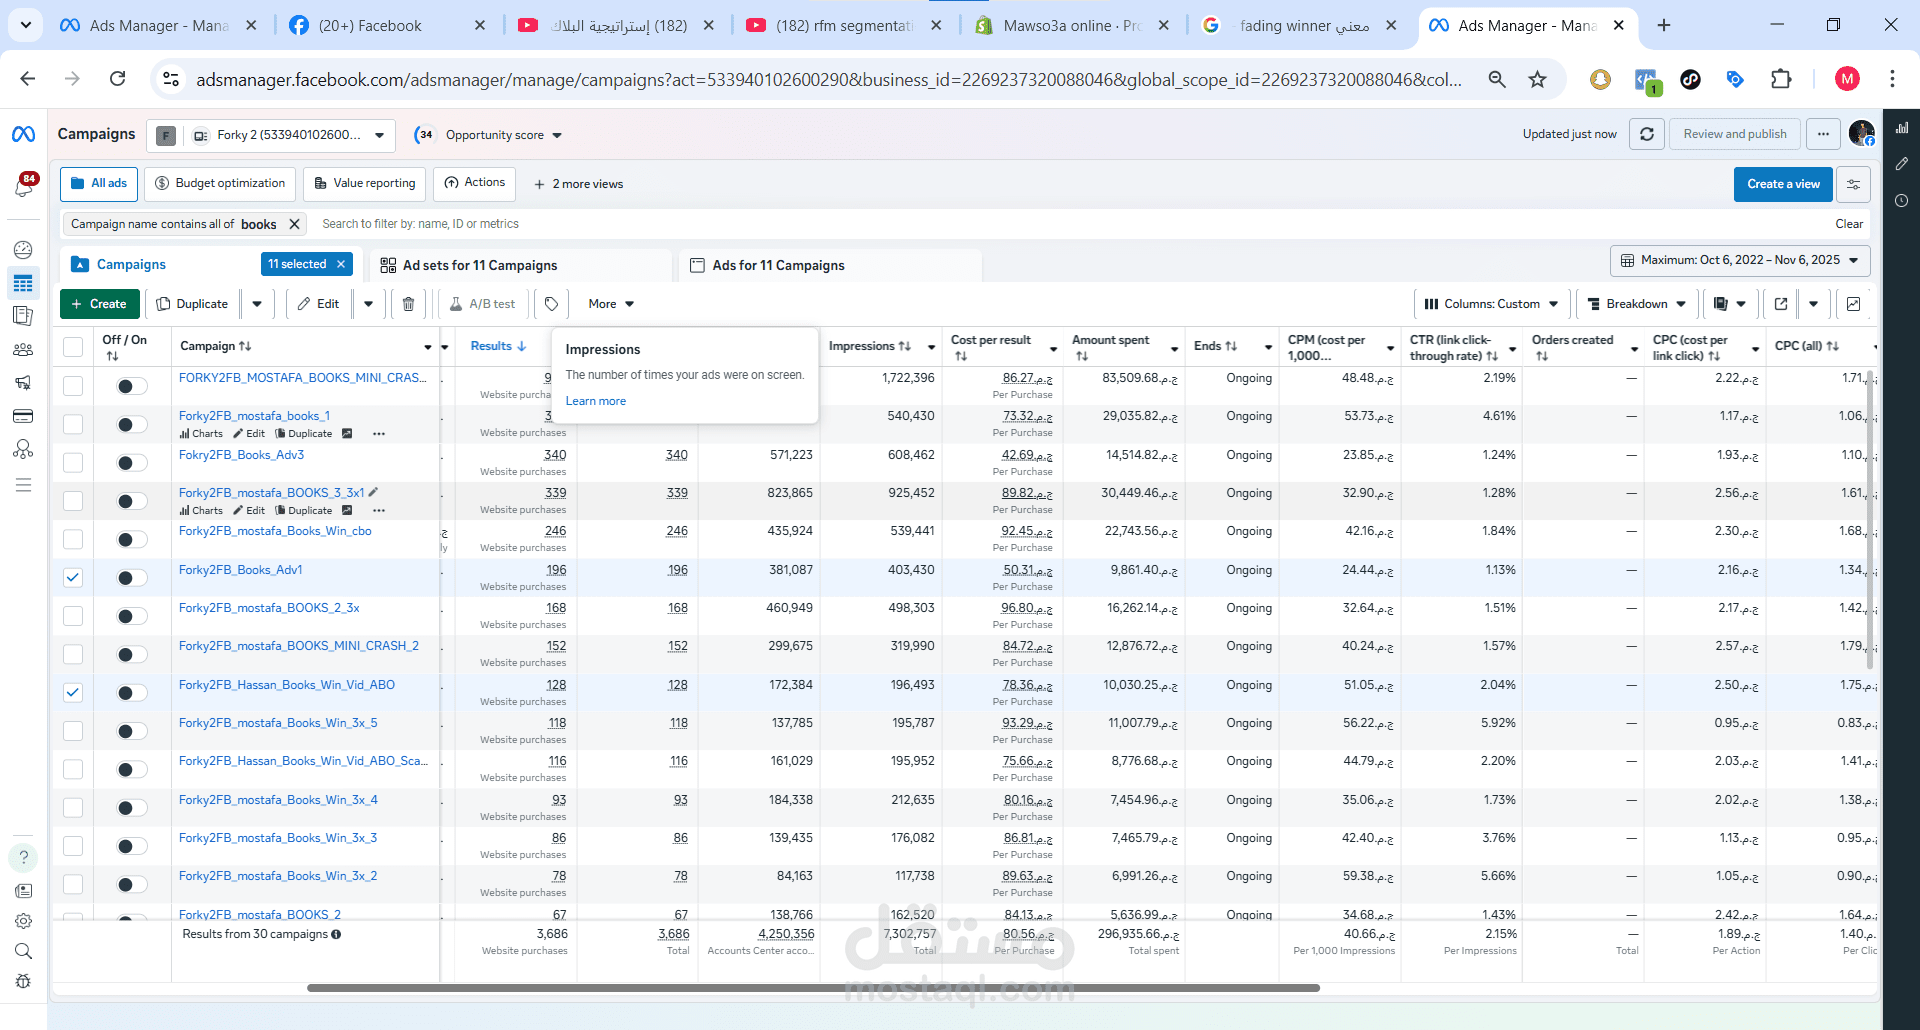1920x1030 pixels.
Task: Open the Meta logo home icon
Action: pyautogui.click(x=23, y=134)
